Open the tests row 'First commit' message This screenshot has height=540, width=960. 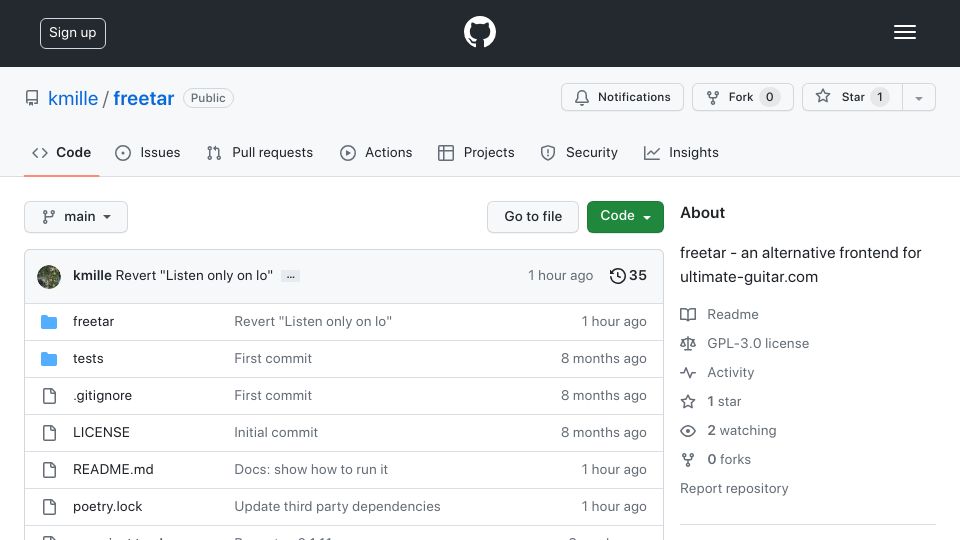273,359
